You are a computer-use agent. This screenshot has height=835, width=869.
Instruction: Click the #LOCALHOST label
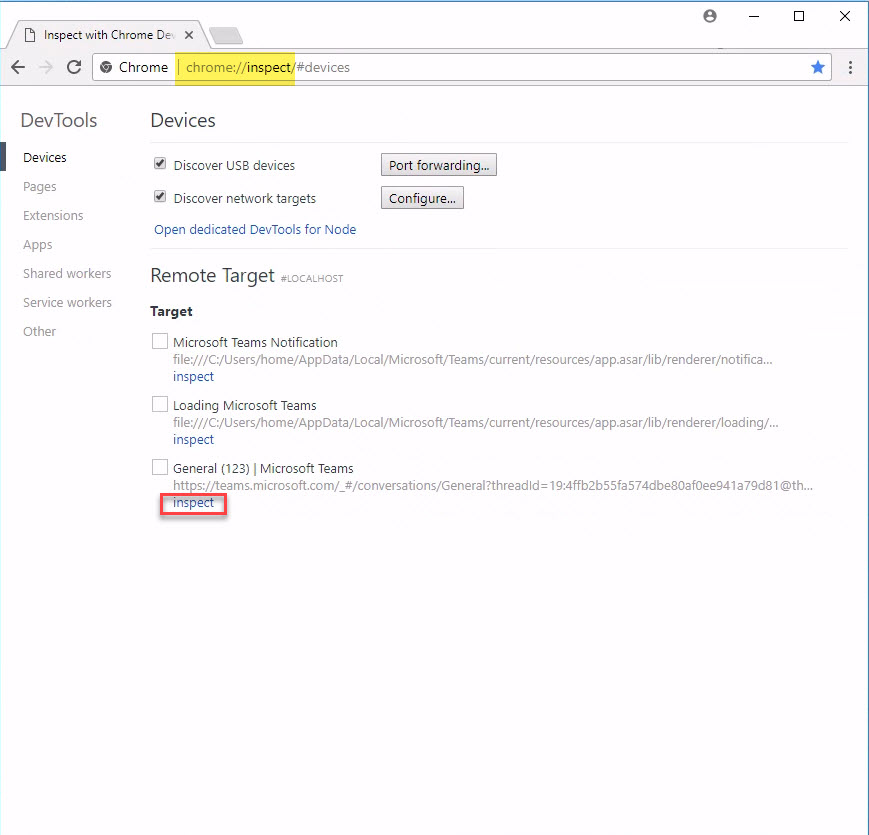(312, 279)
